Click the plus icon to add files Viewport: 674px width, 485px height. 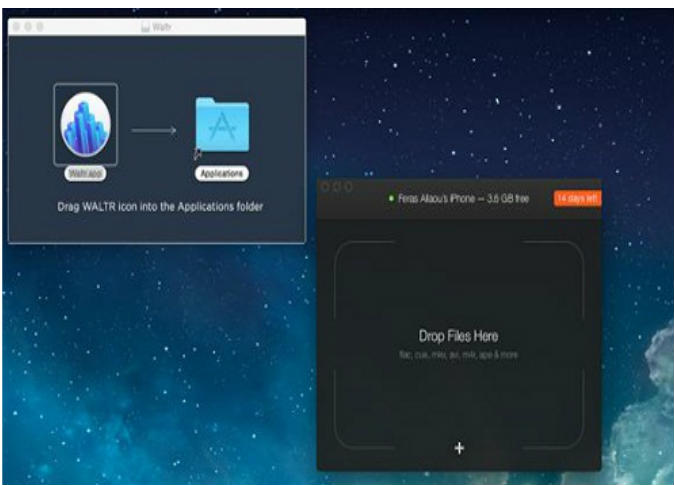point(459,448)
